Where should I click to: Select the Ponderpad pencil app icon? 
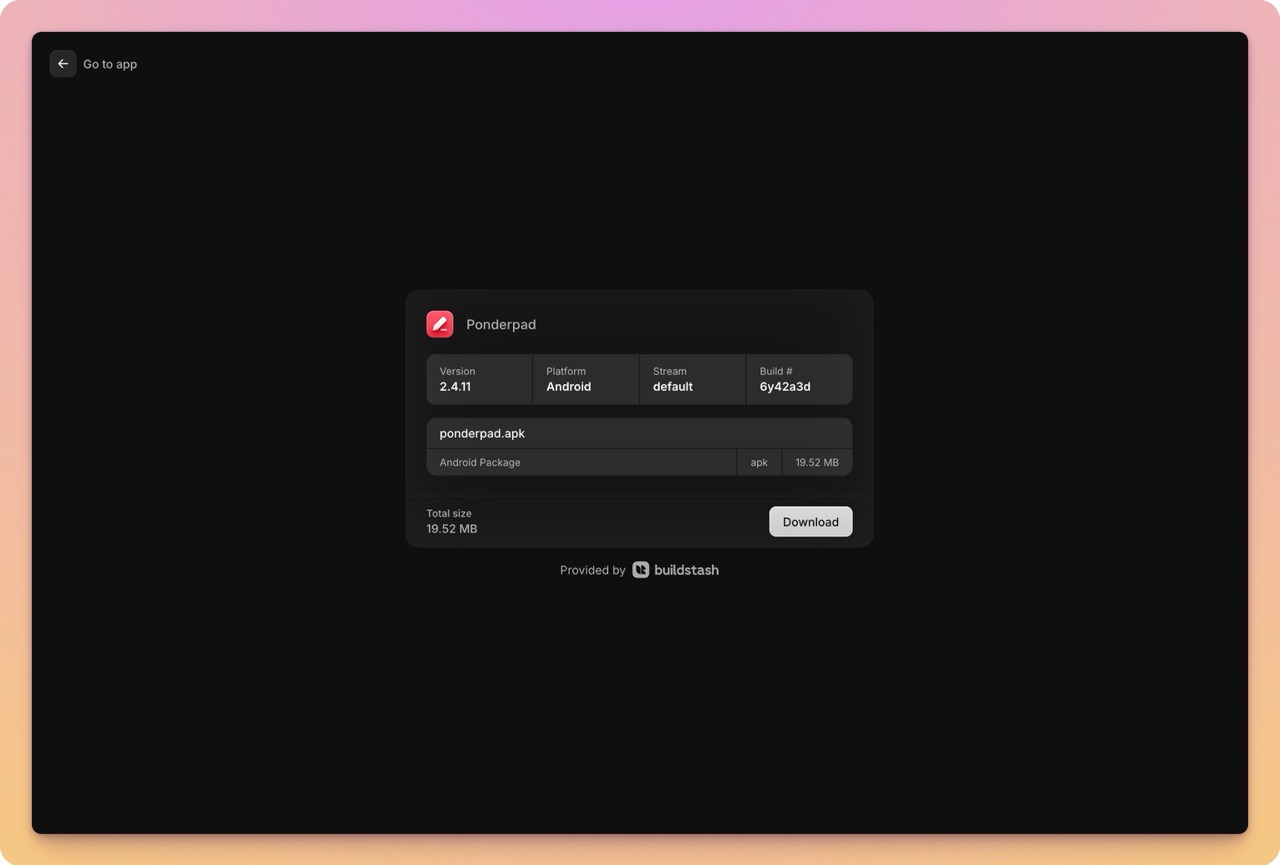(439, 323)
